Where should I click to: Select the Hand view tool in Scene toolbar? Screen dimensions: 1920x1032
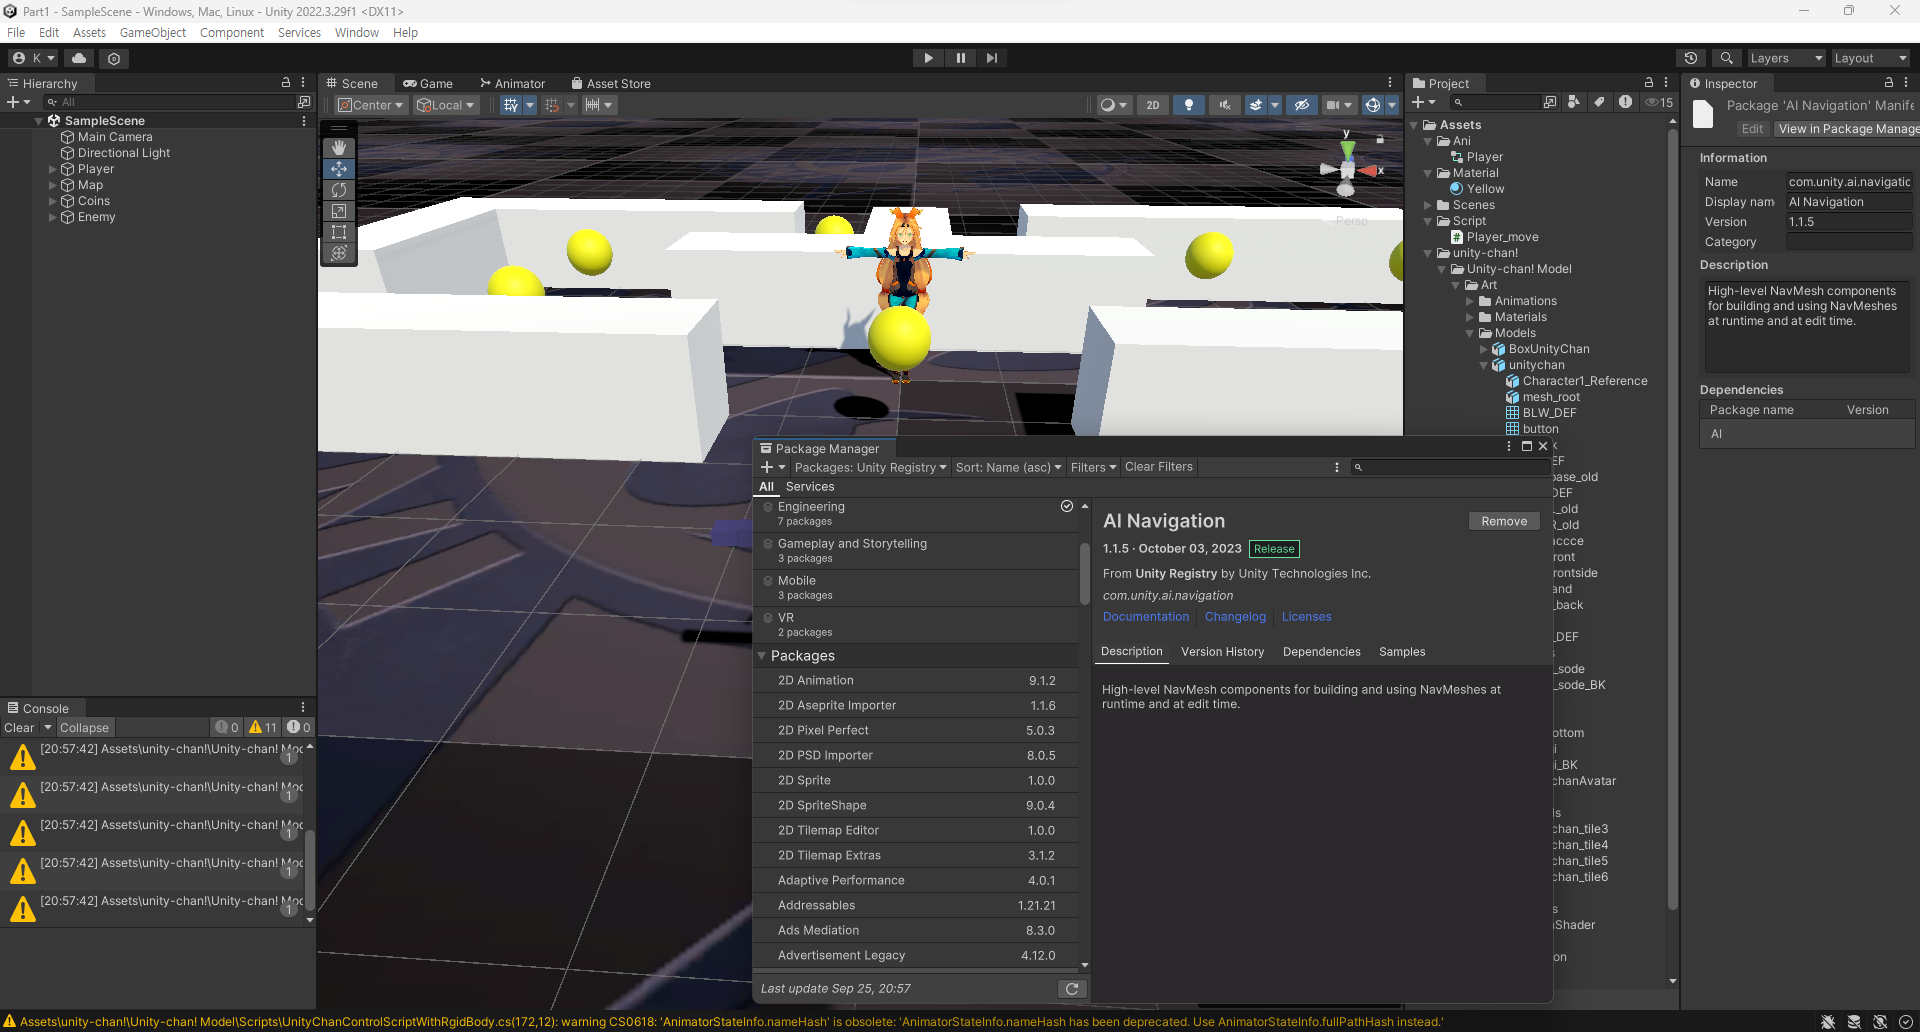tap(339, 148)
